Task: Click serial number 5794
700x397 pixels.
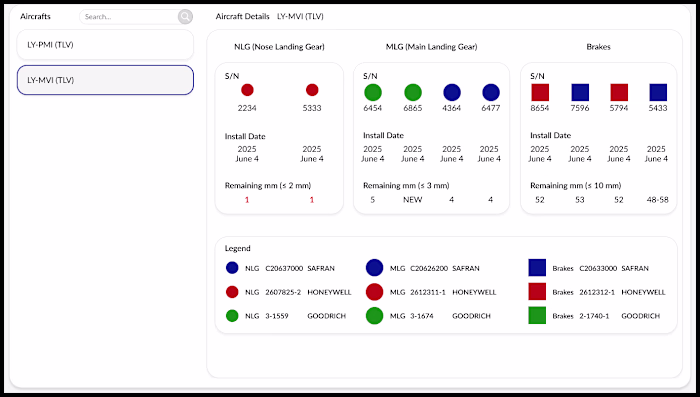Action: [619, 108]
